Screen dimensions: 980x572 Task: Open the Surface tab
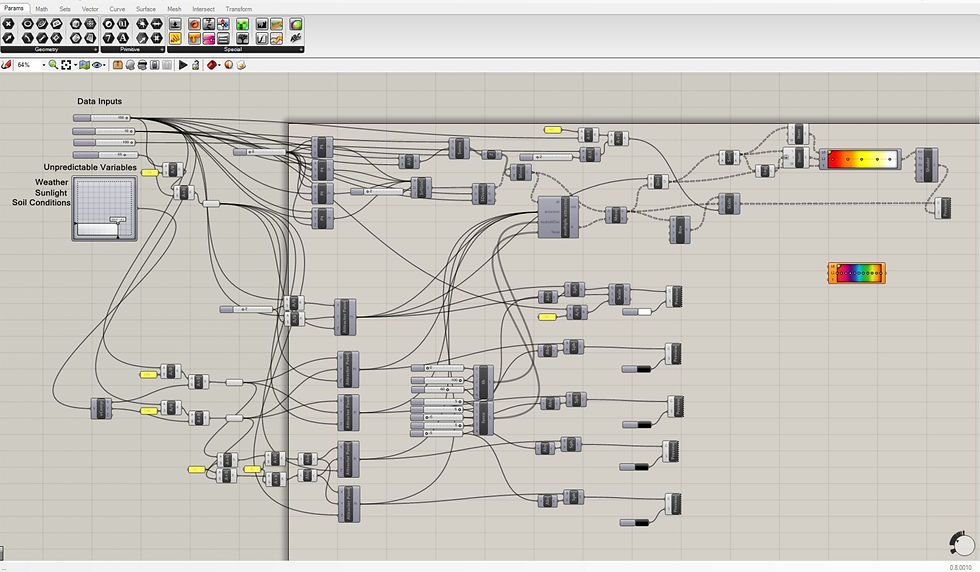[146, 9]
